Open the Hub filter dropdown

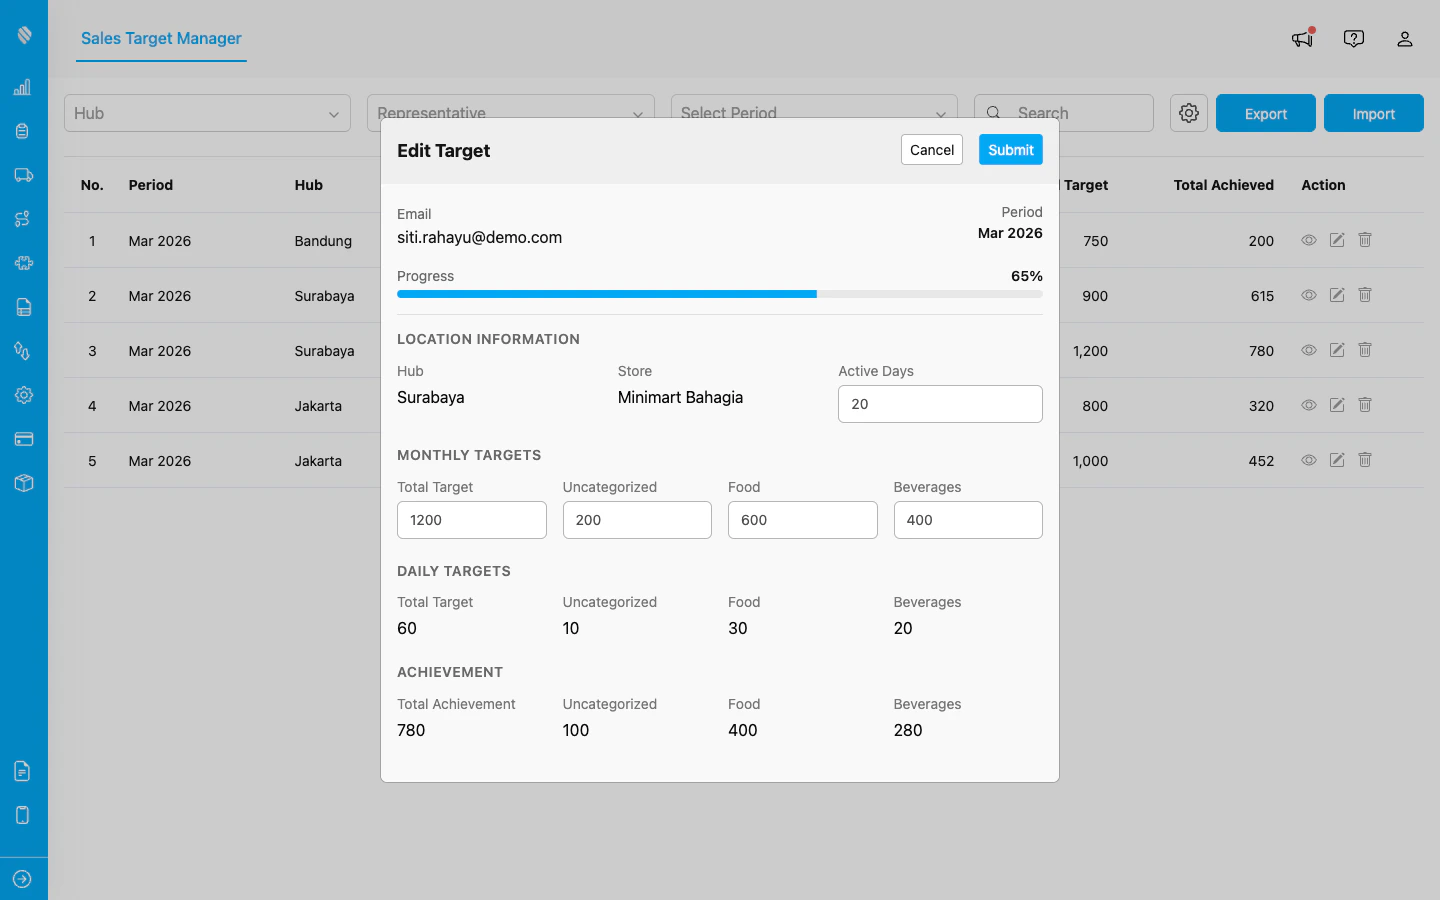(207, 113)
